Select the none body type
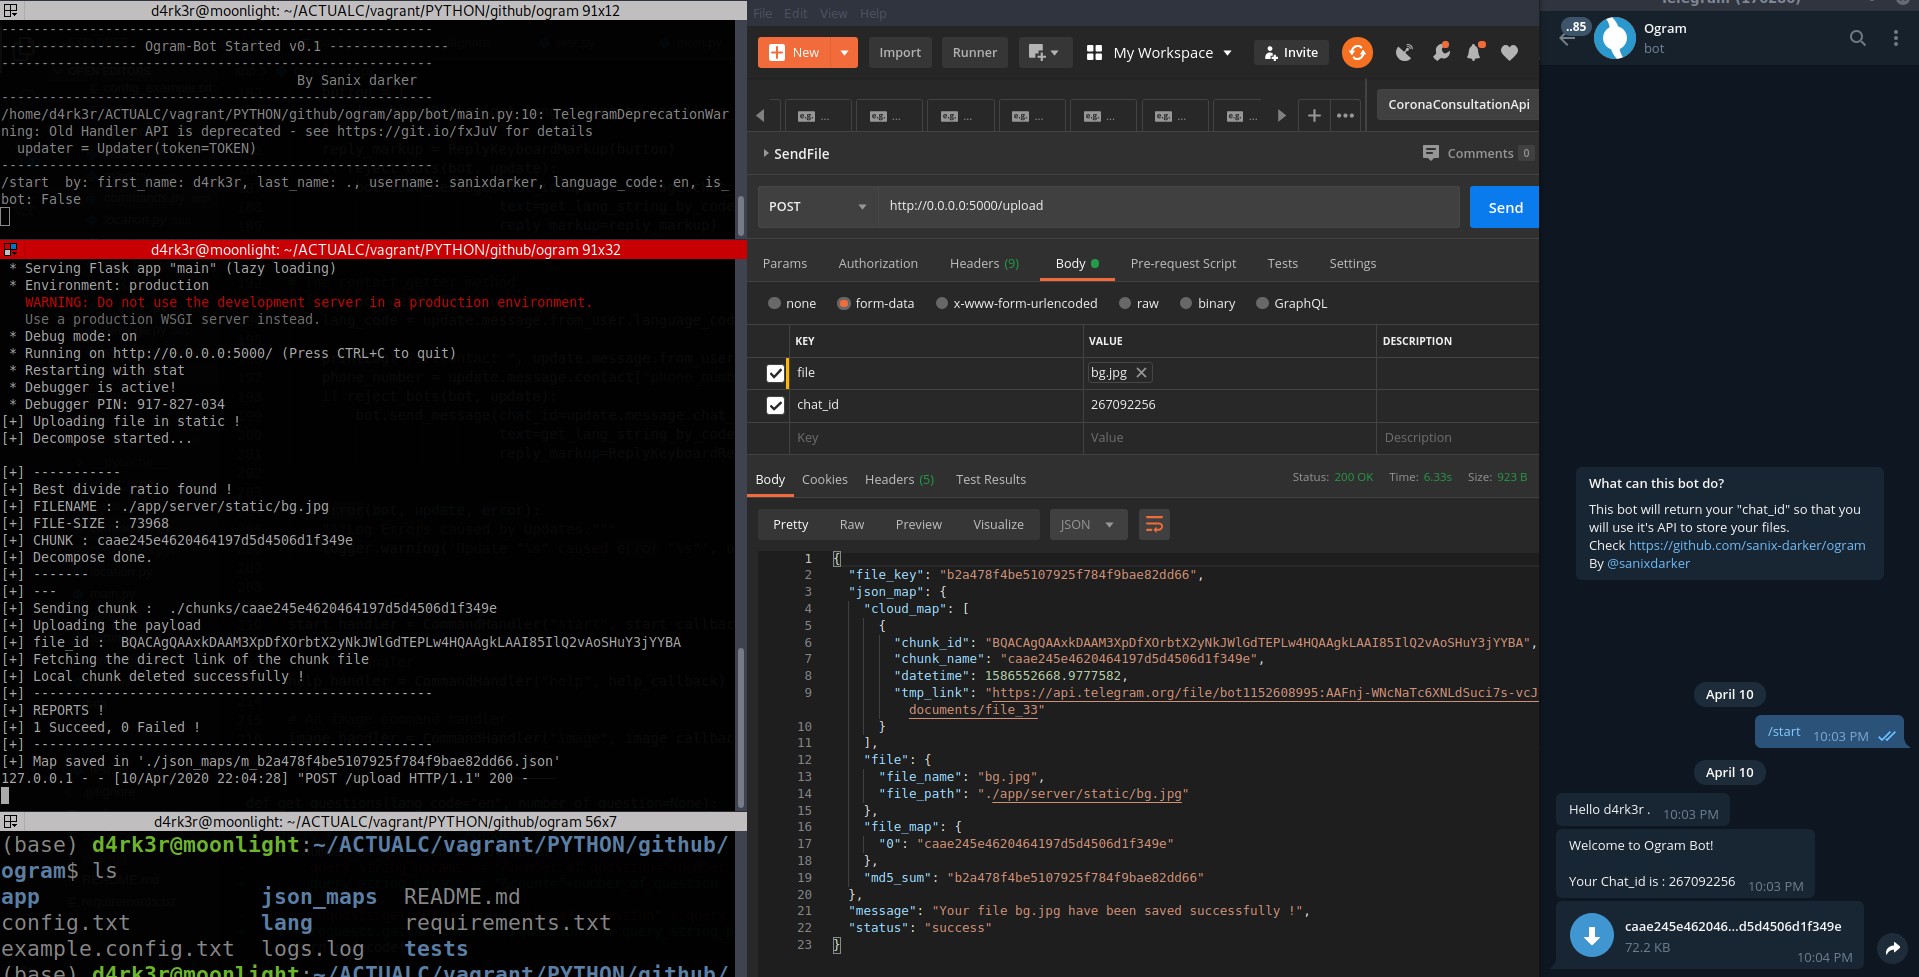 (774, 303)
